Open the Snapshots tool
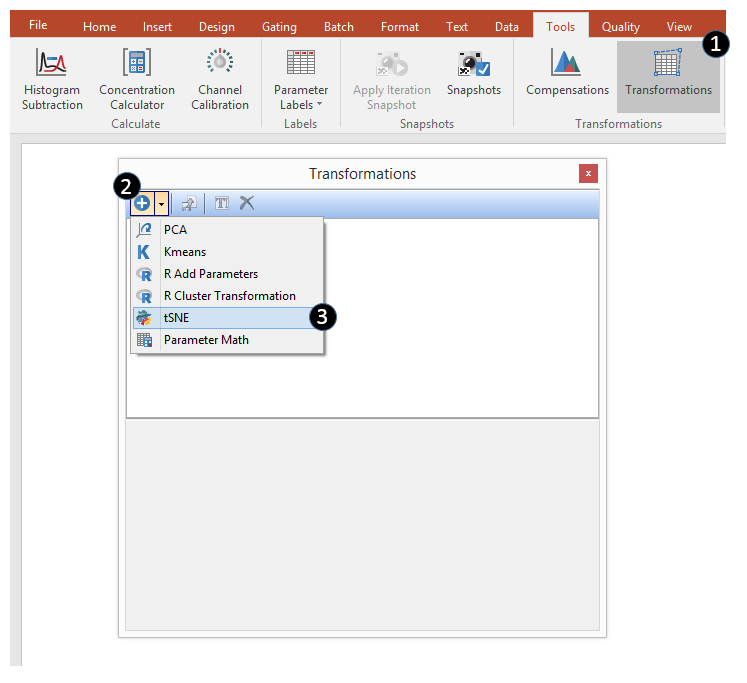Viewport: 747px width, 683px height. (473, 64)
